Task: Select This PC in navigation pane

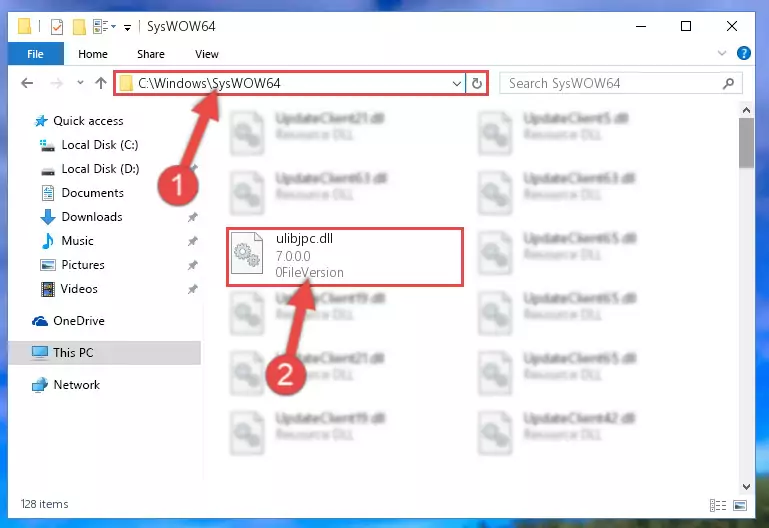Action: [104, 352]
